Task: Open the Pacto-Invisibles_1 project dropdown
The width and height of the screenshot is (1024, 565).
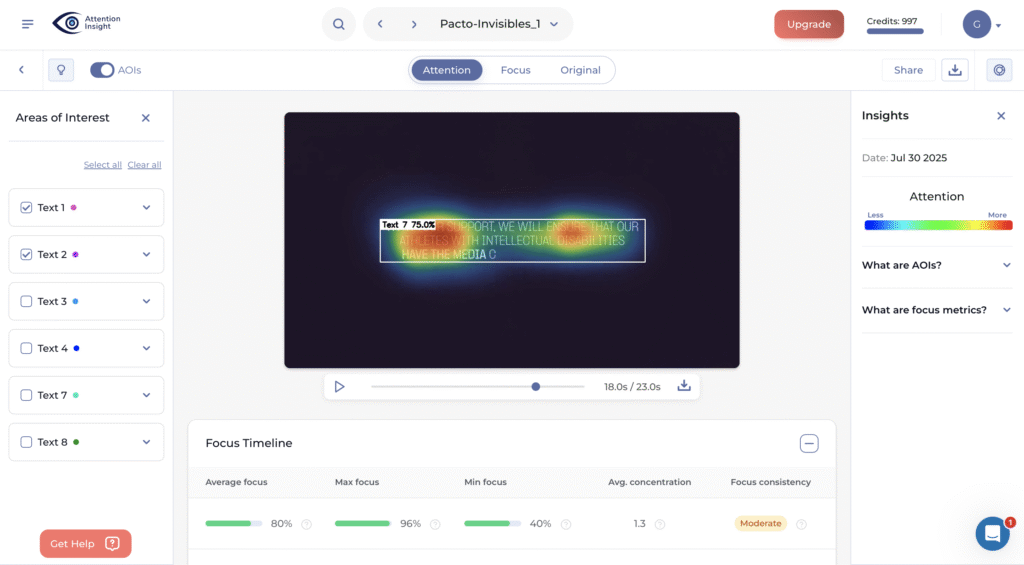Action: click(x=553, y=24)
